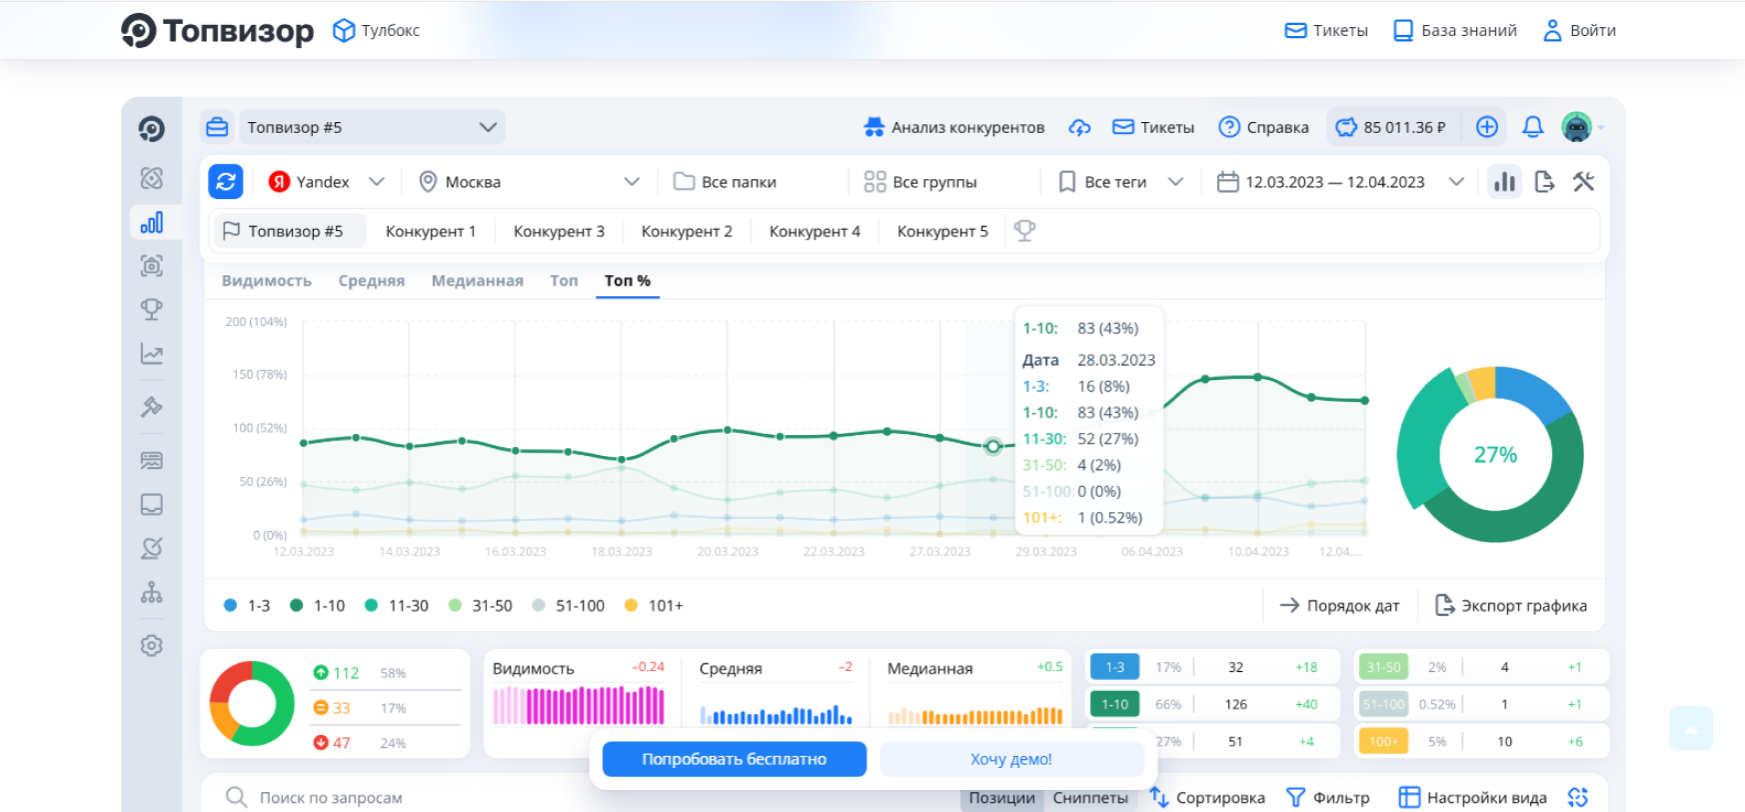Screen dimensions: 1745x812
Task: Open the Москва region dropdown
Action: (x=529, y=182)
